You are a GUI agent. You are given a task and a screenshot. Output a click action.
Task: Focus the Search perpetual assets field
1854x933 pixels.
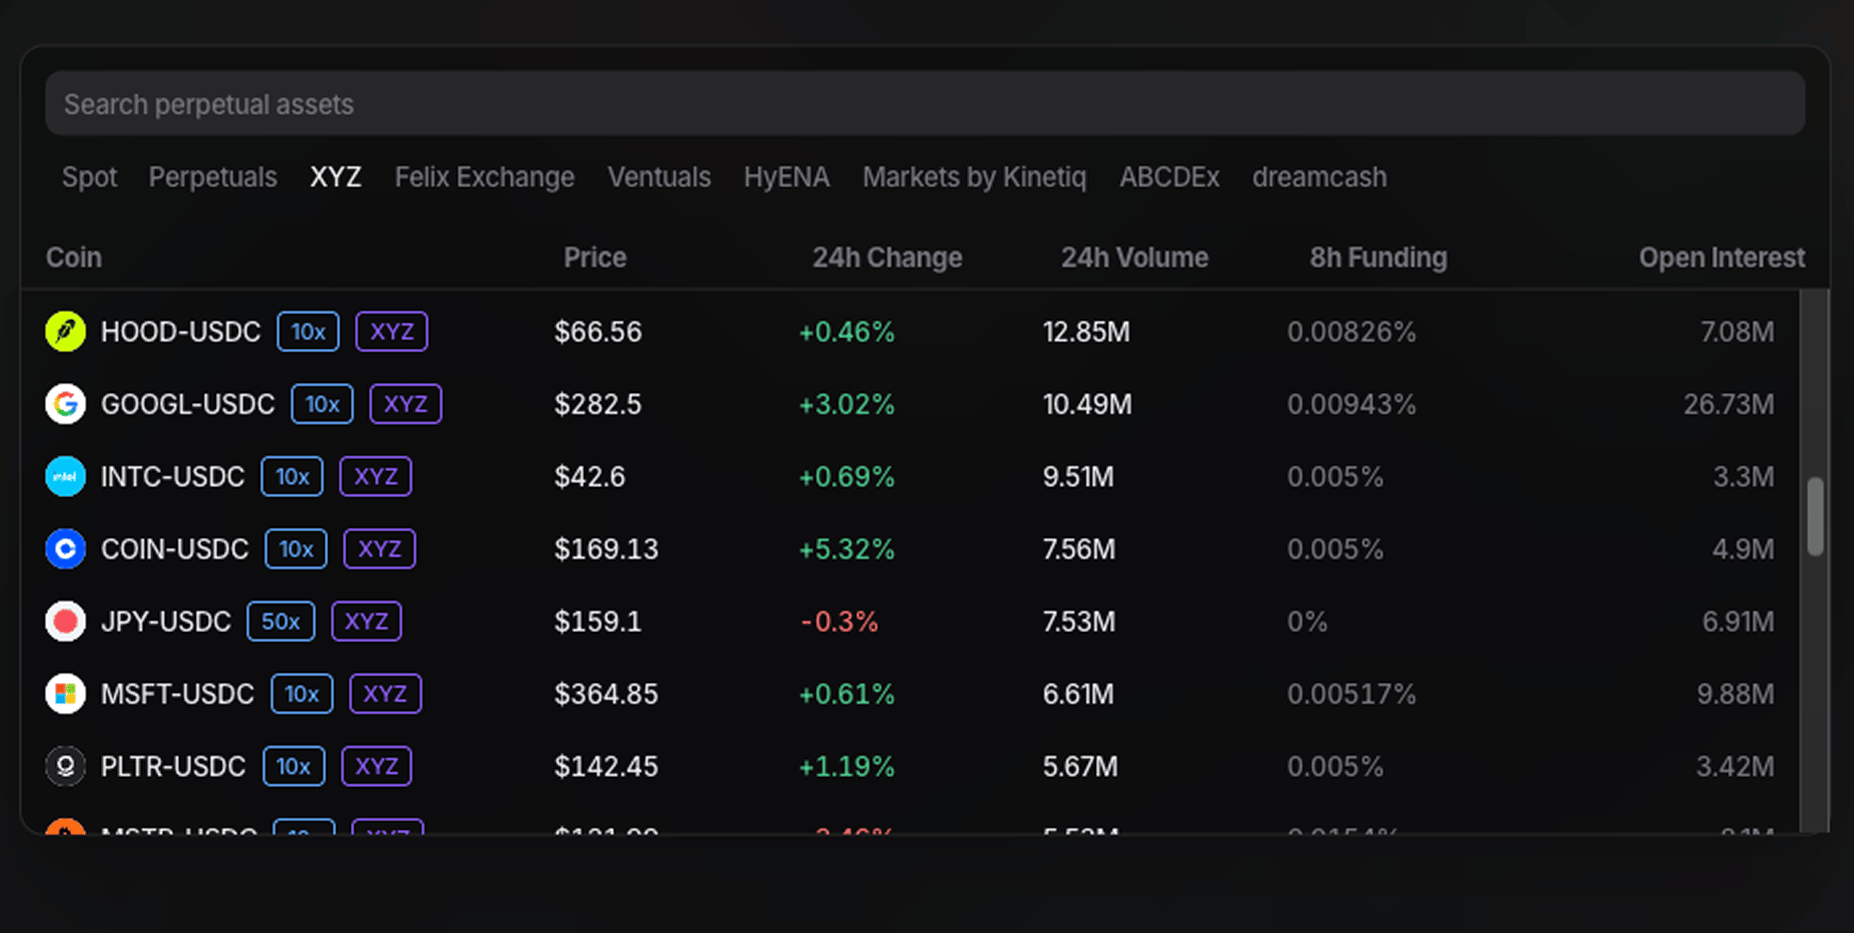(925, 104)
